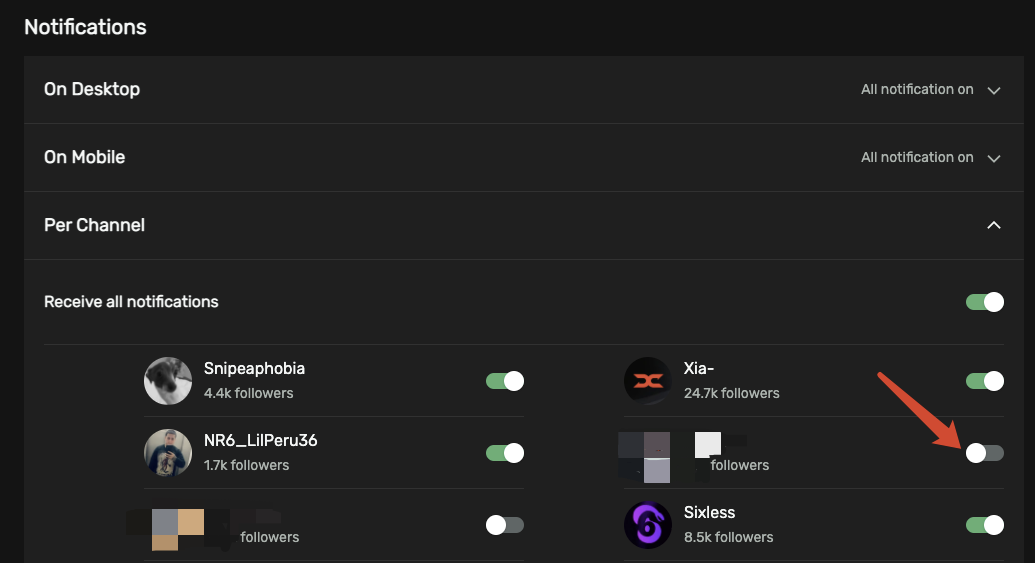1035x563 pixels.
Task: Click the Xia- channel name
Action: click(700, 369)
